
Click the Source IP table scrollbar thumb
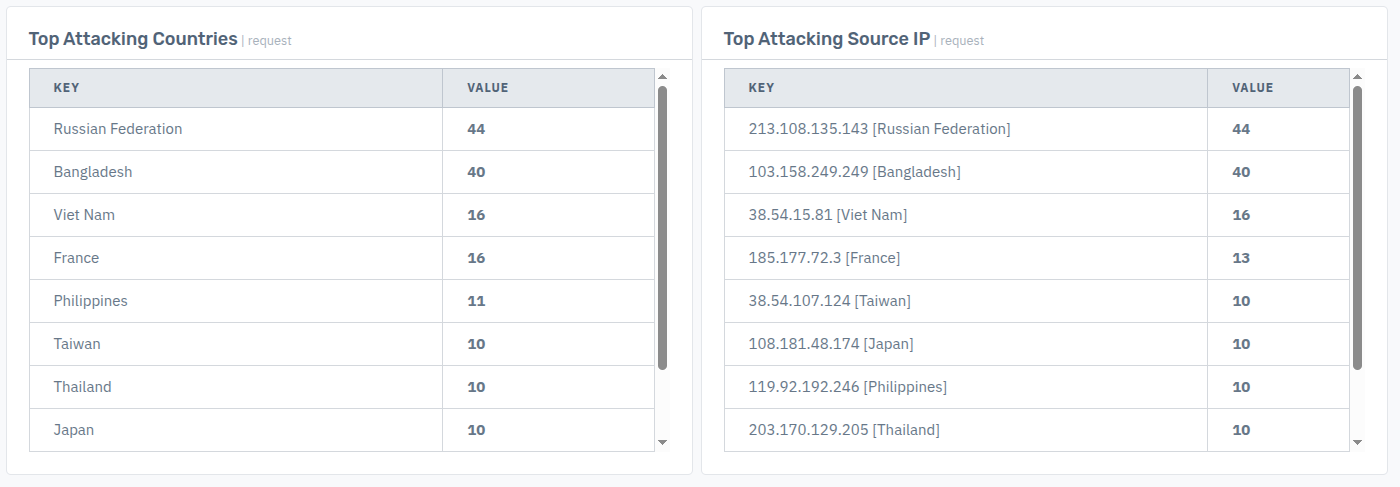coord(1357,228)
